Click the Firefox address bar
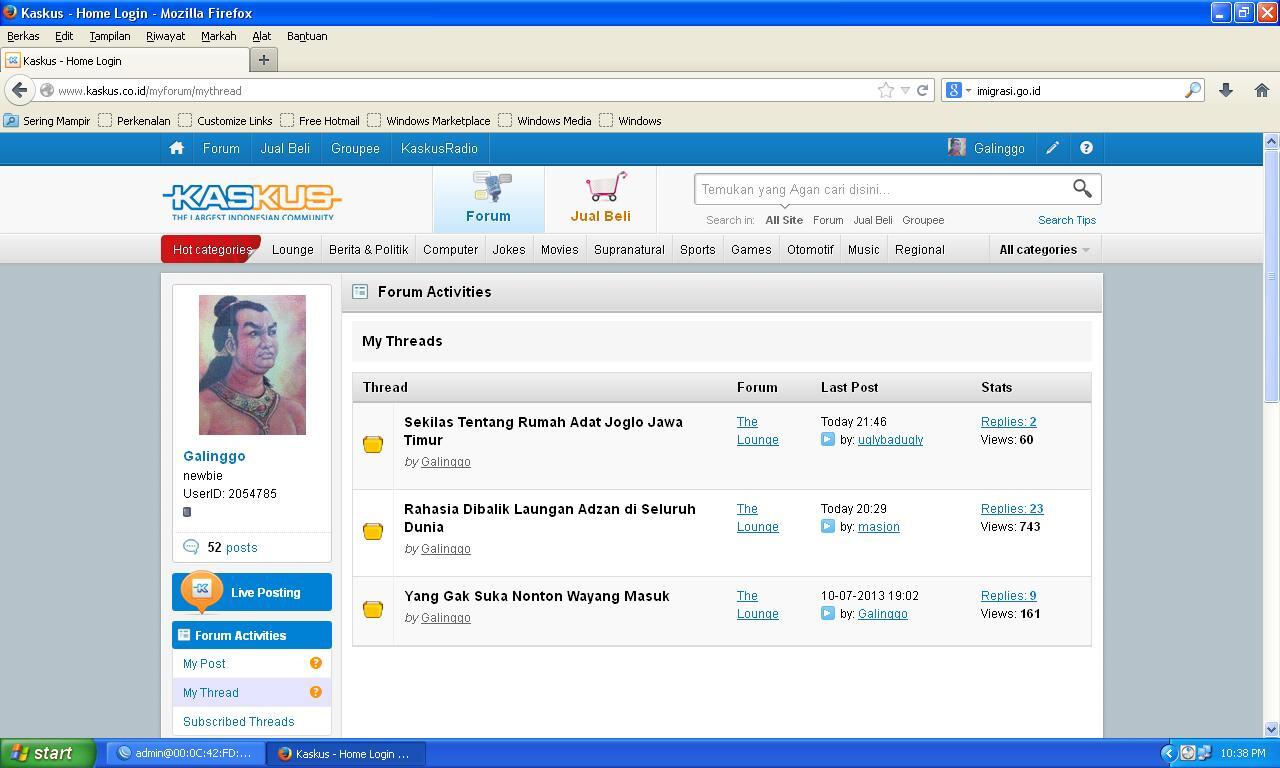1280x768 pixels. coord(465,90)
